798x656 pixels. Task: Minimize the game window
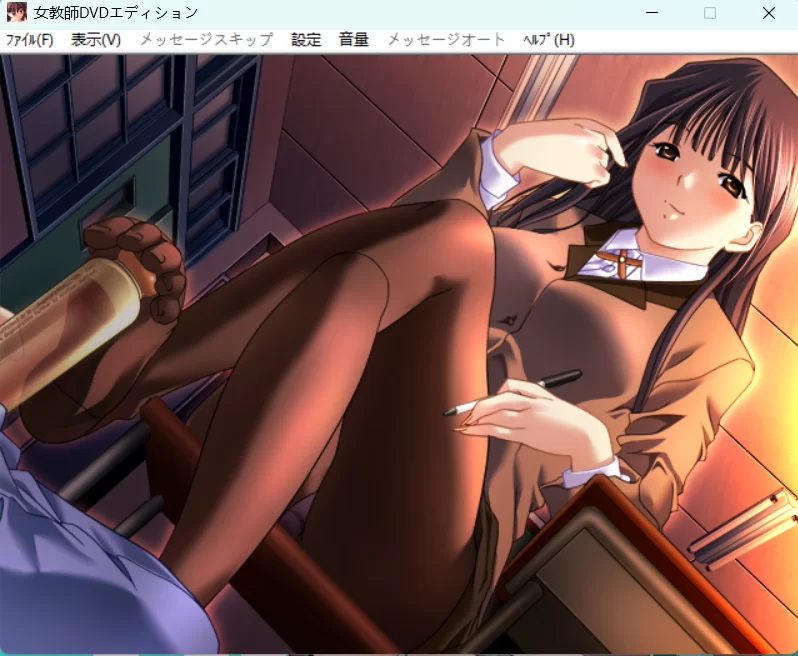(x=652, y=13)
